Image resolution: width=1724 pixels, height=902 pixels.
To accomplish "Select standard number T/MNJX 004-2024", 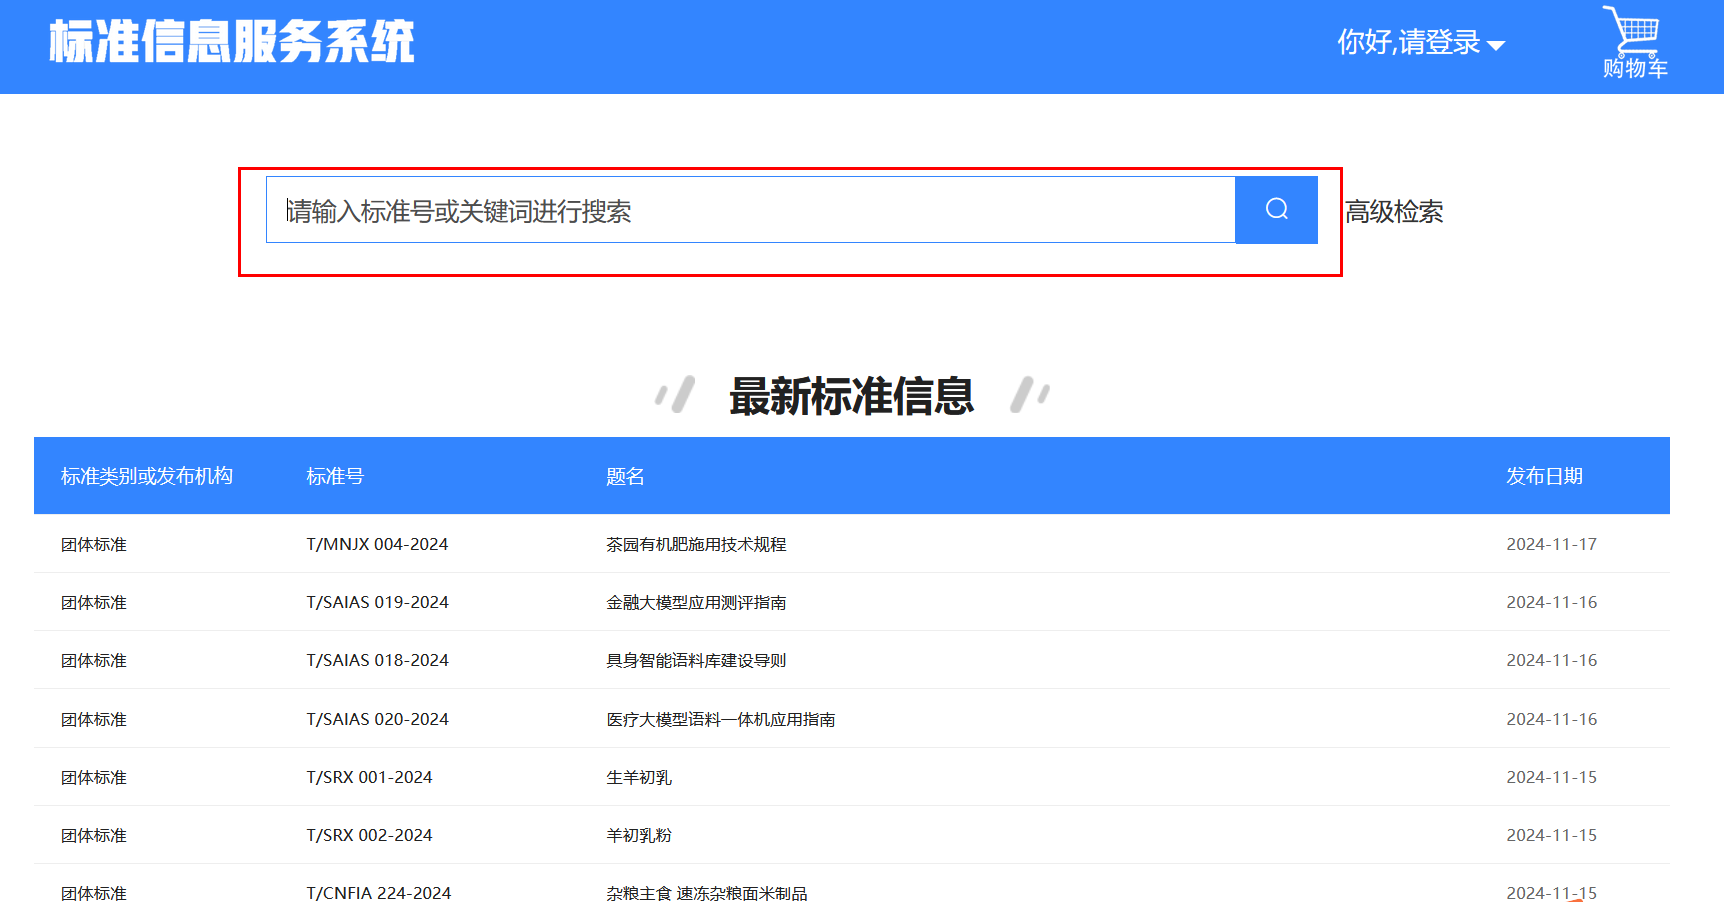I will [377, 545].
